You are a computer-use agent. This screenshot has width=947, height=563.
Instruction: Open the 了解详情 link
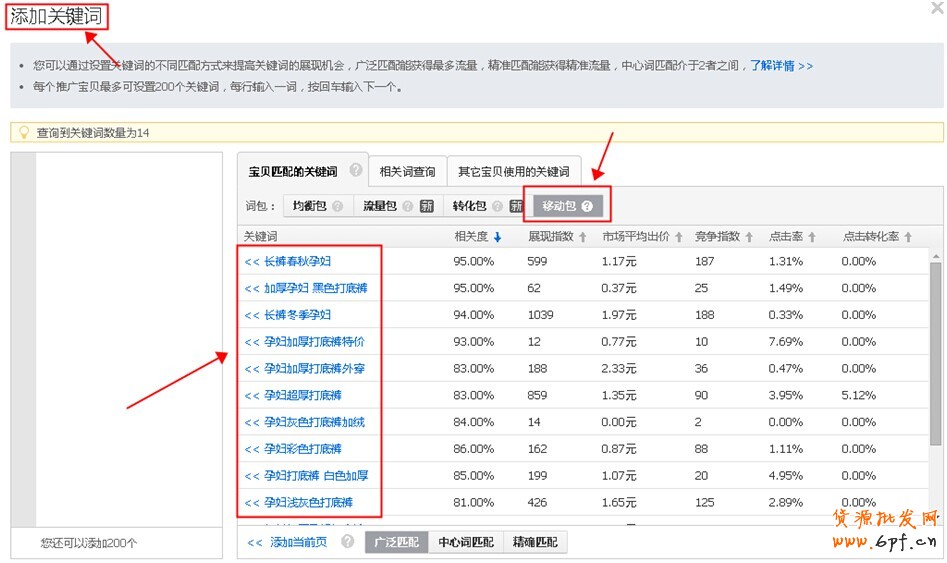[781, 66]
